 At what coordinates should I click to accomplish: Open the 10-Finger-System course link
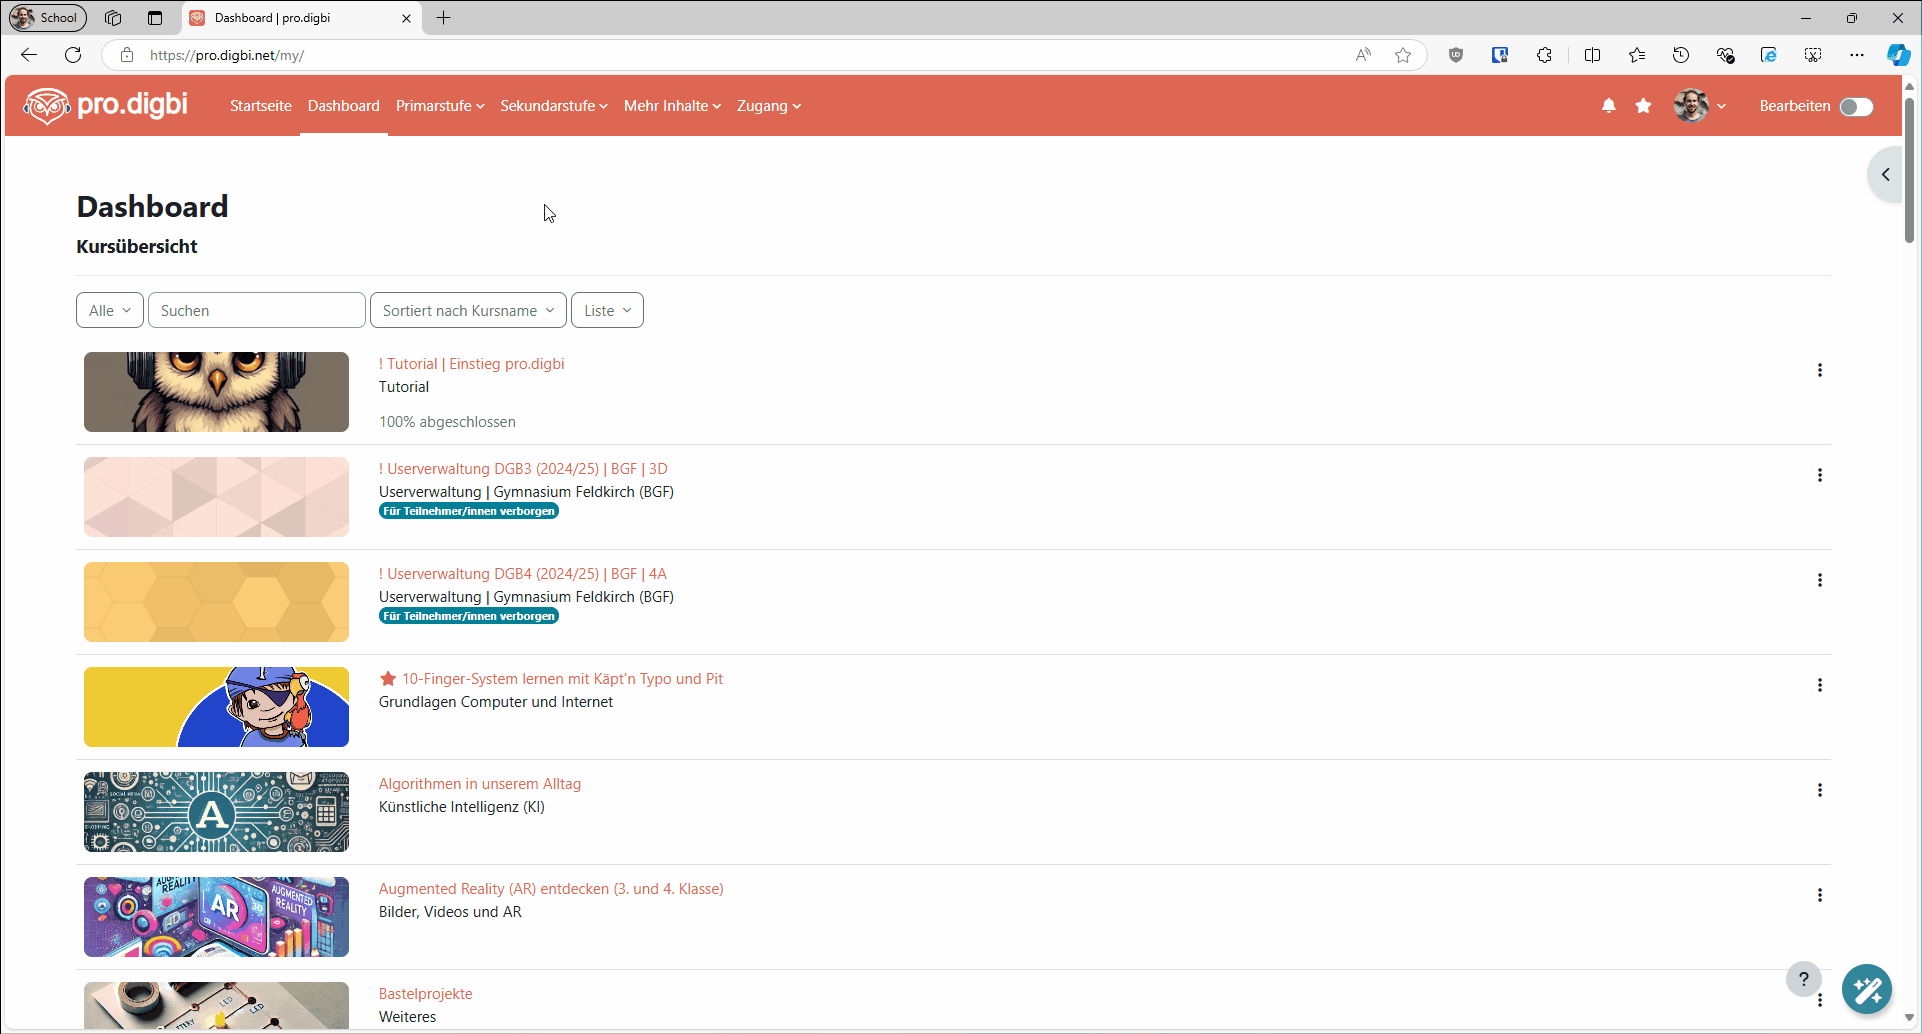click(x=562, y=678)
